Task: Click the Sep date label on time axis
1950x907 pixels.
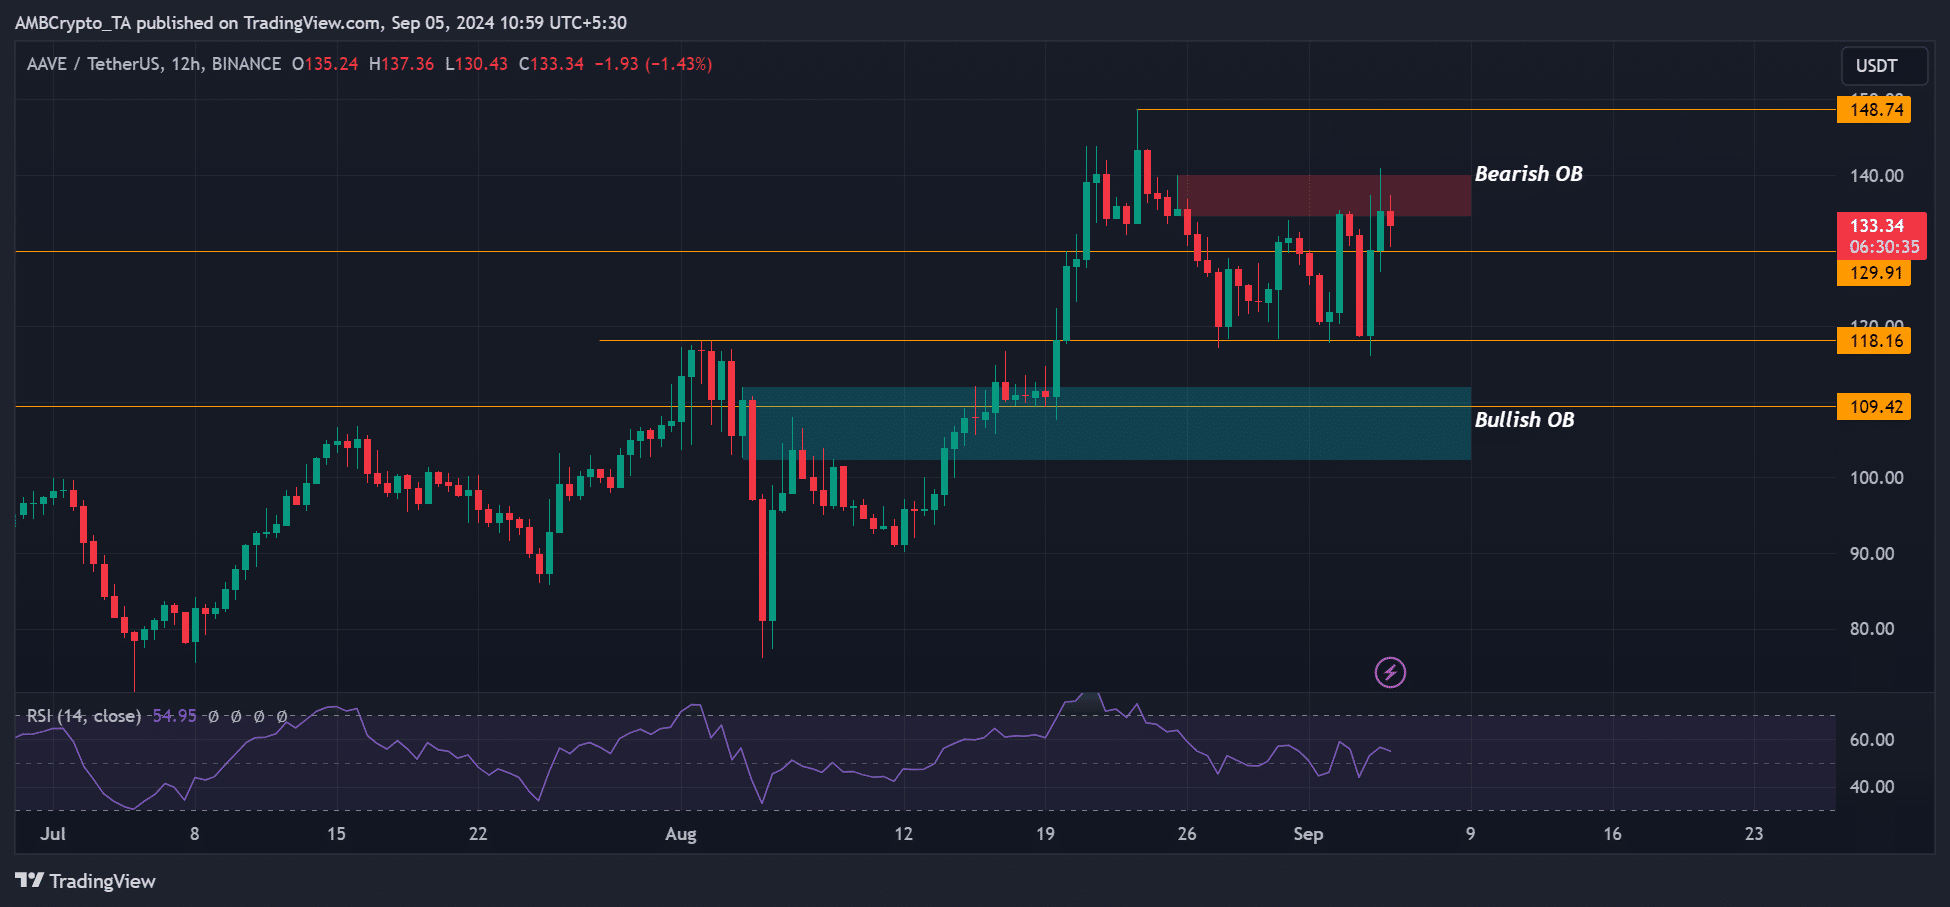Action: pyautogui.click(x=1308, y=834)
